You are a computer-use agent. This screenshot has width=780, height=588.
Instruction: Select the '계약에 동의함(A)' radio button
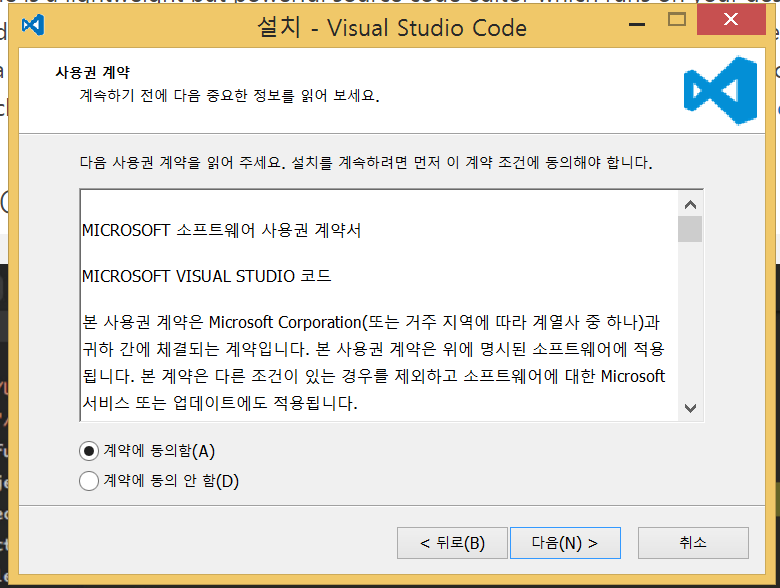pos(89,451)
